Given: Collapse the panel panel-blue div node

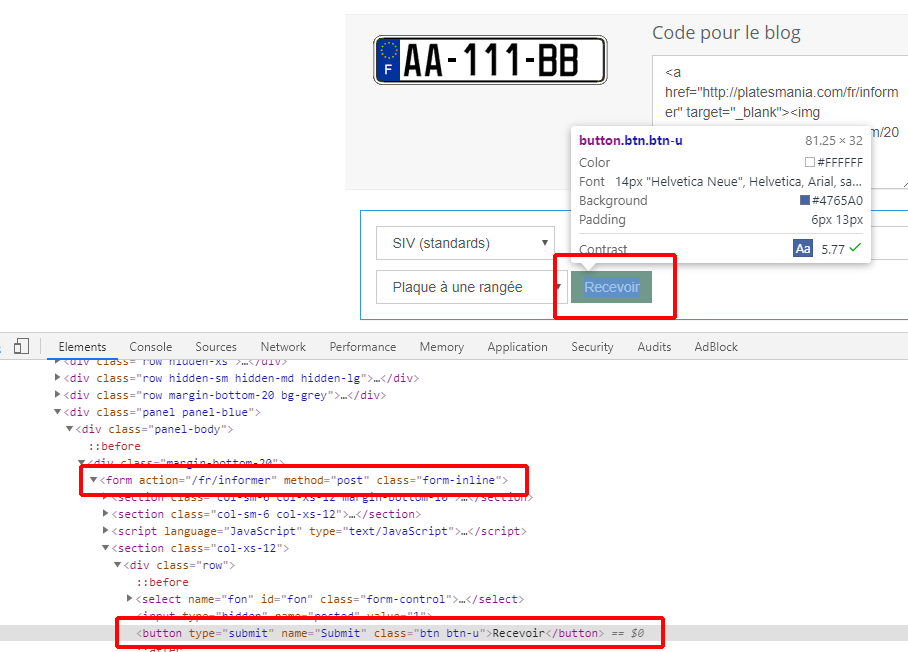Looking at the screenshot, I should coord(58,412).
